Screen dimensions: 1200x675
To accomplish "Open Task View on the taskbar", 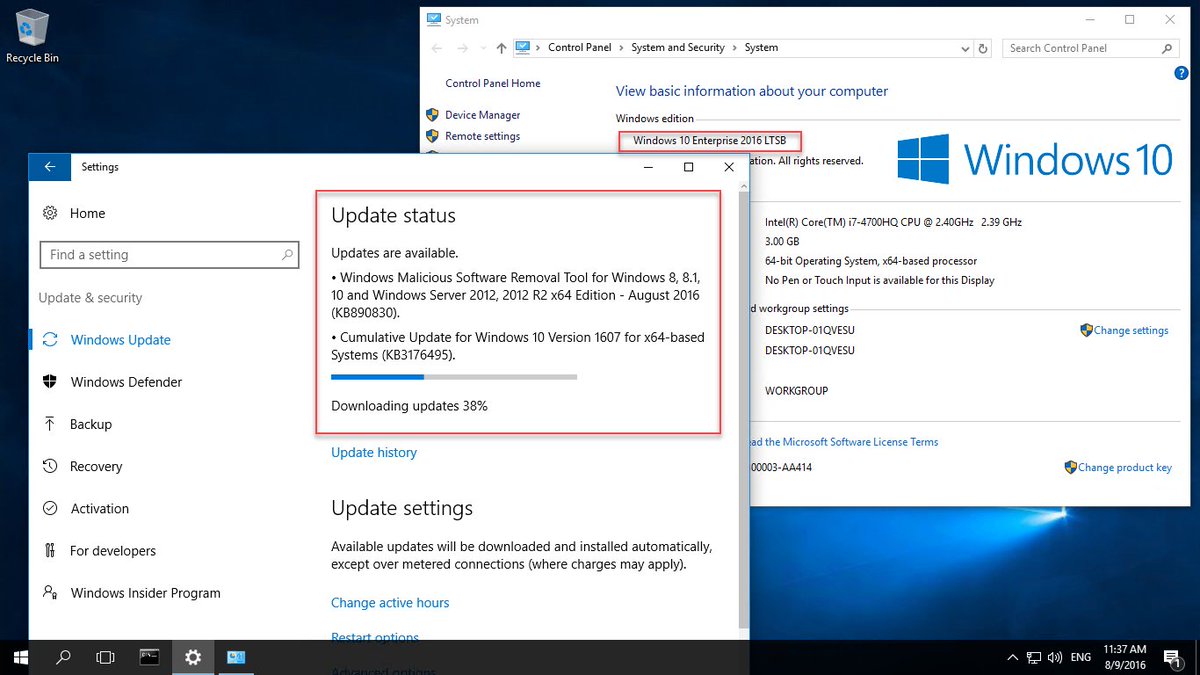I will click(x=105, y=657).
